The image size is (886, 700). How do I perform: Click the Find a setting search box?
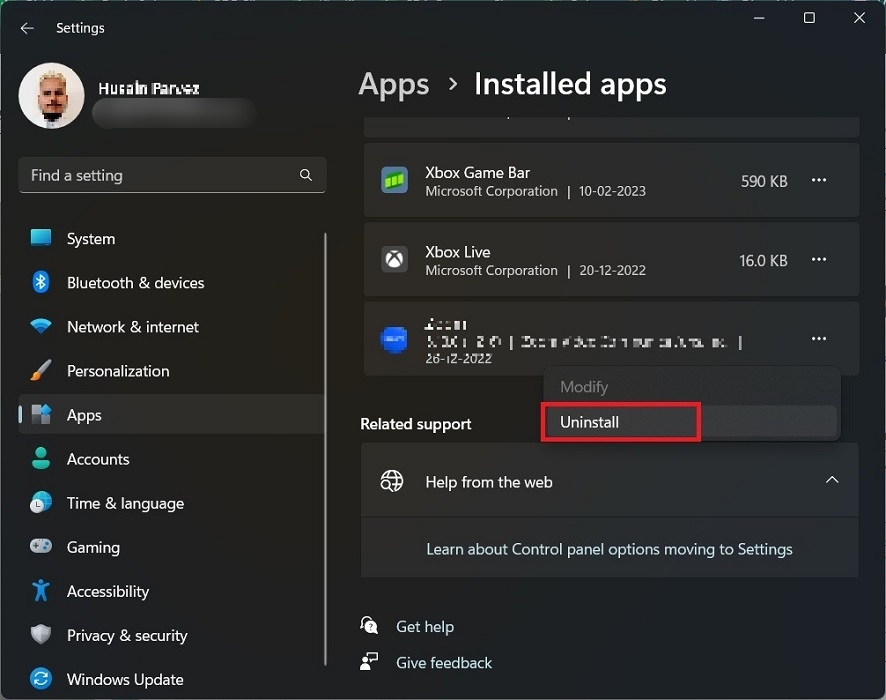172,175
